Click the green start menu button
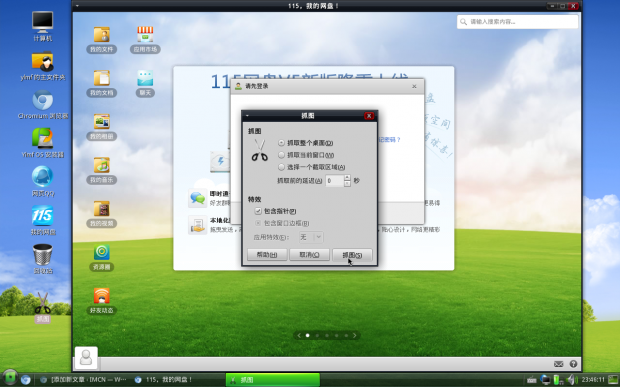This screenshot has width=620, height=387. point(10,378)
